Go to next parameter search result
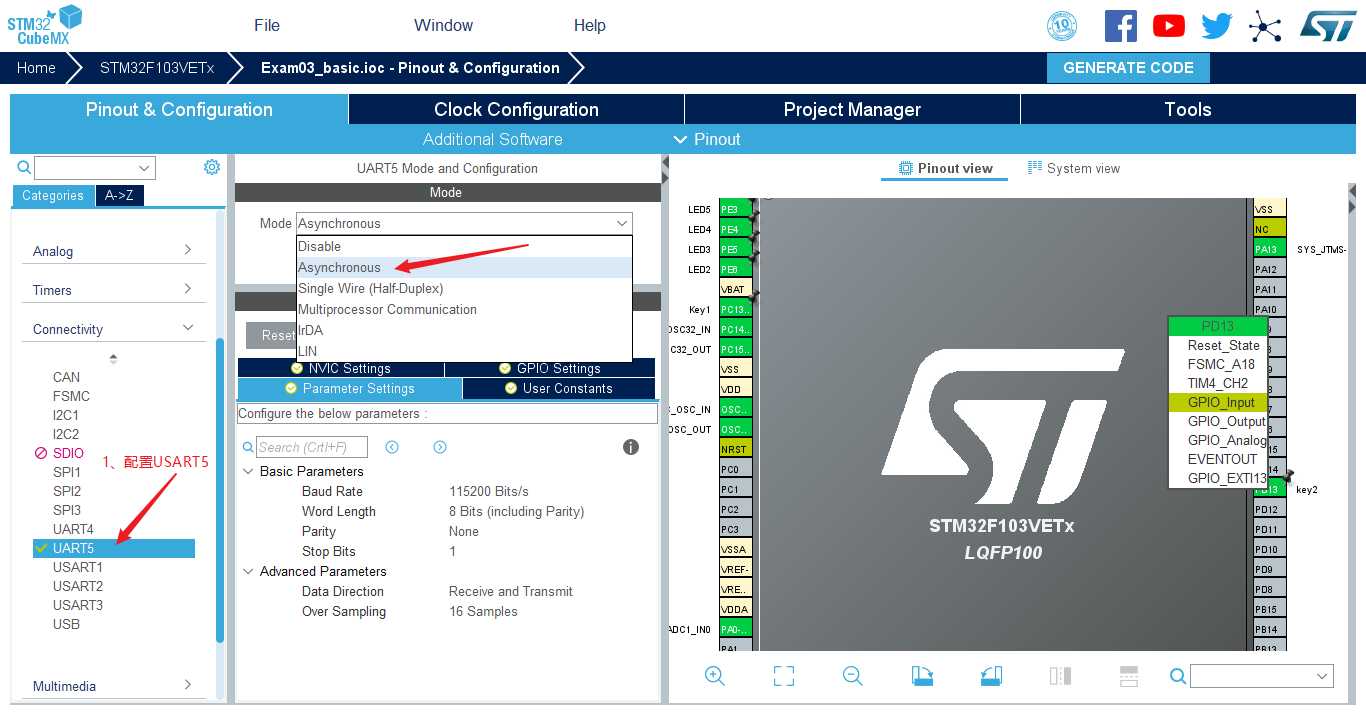This screenshot has height=715, width=1366. click(440, 447)
